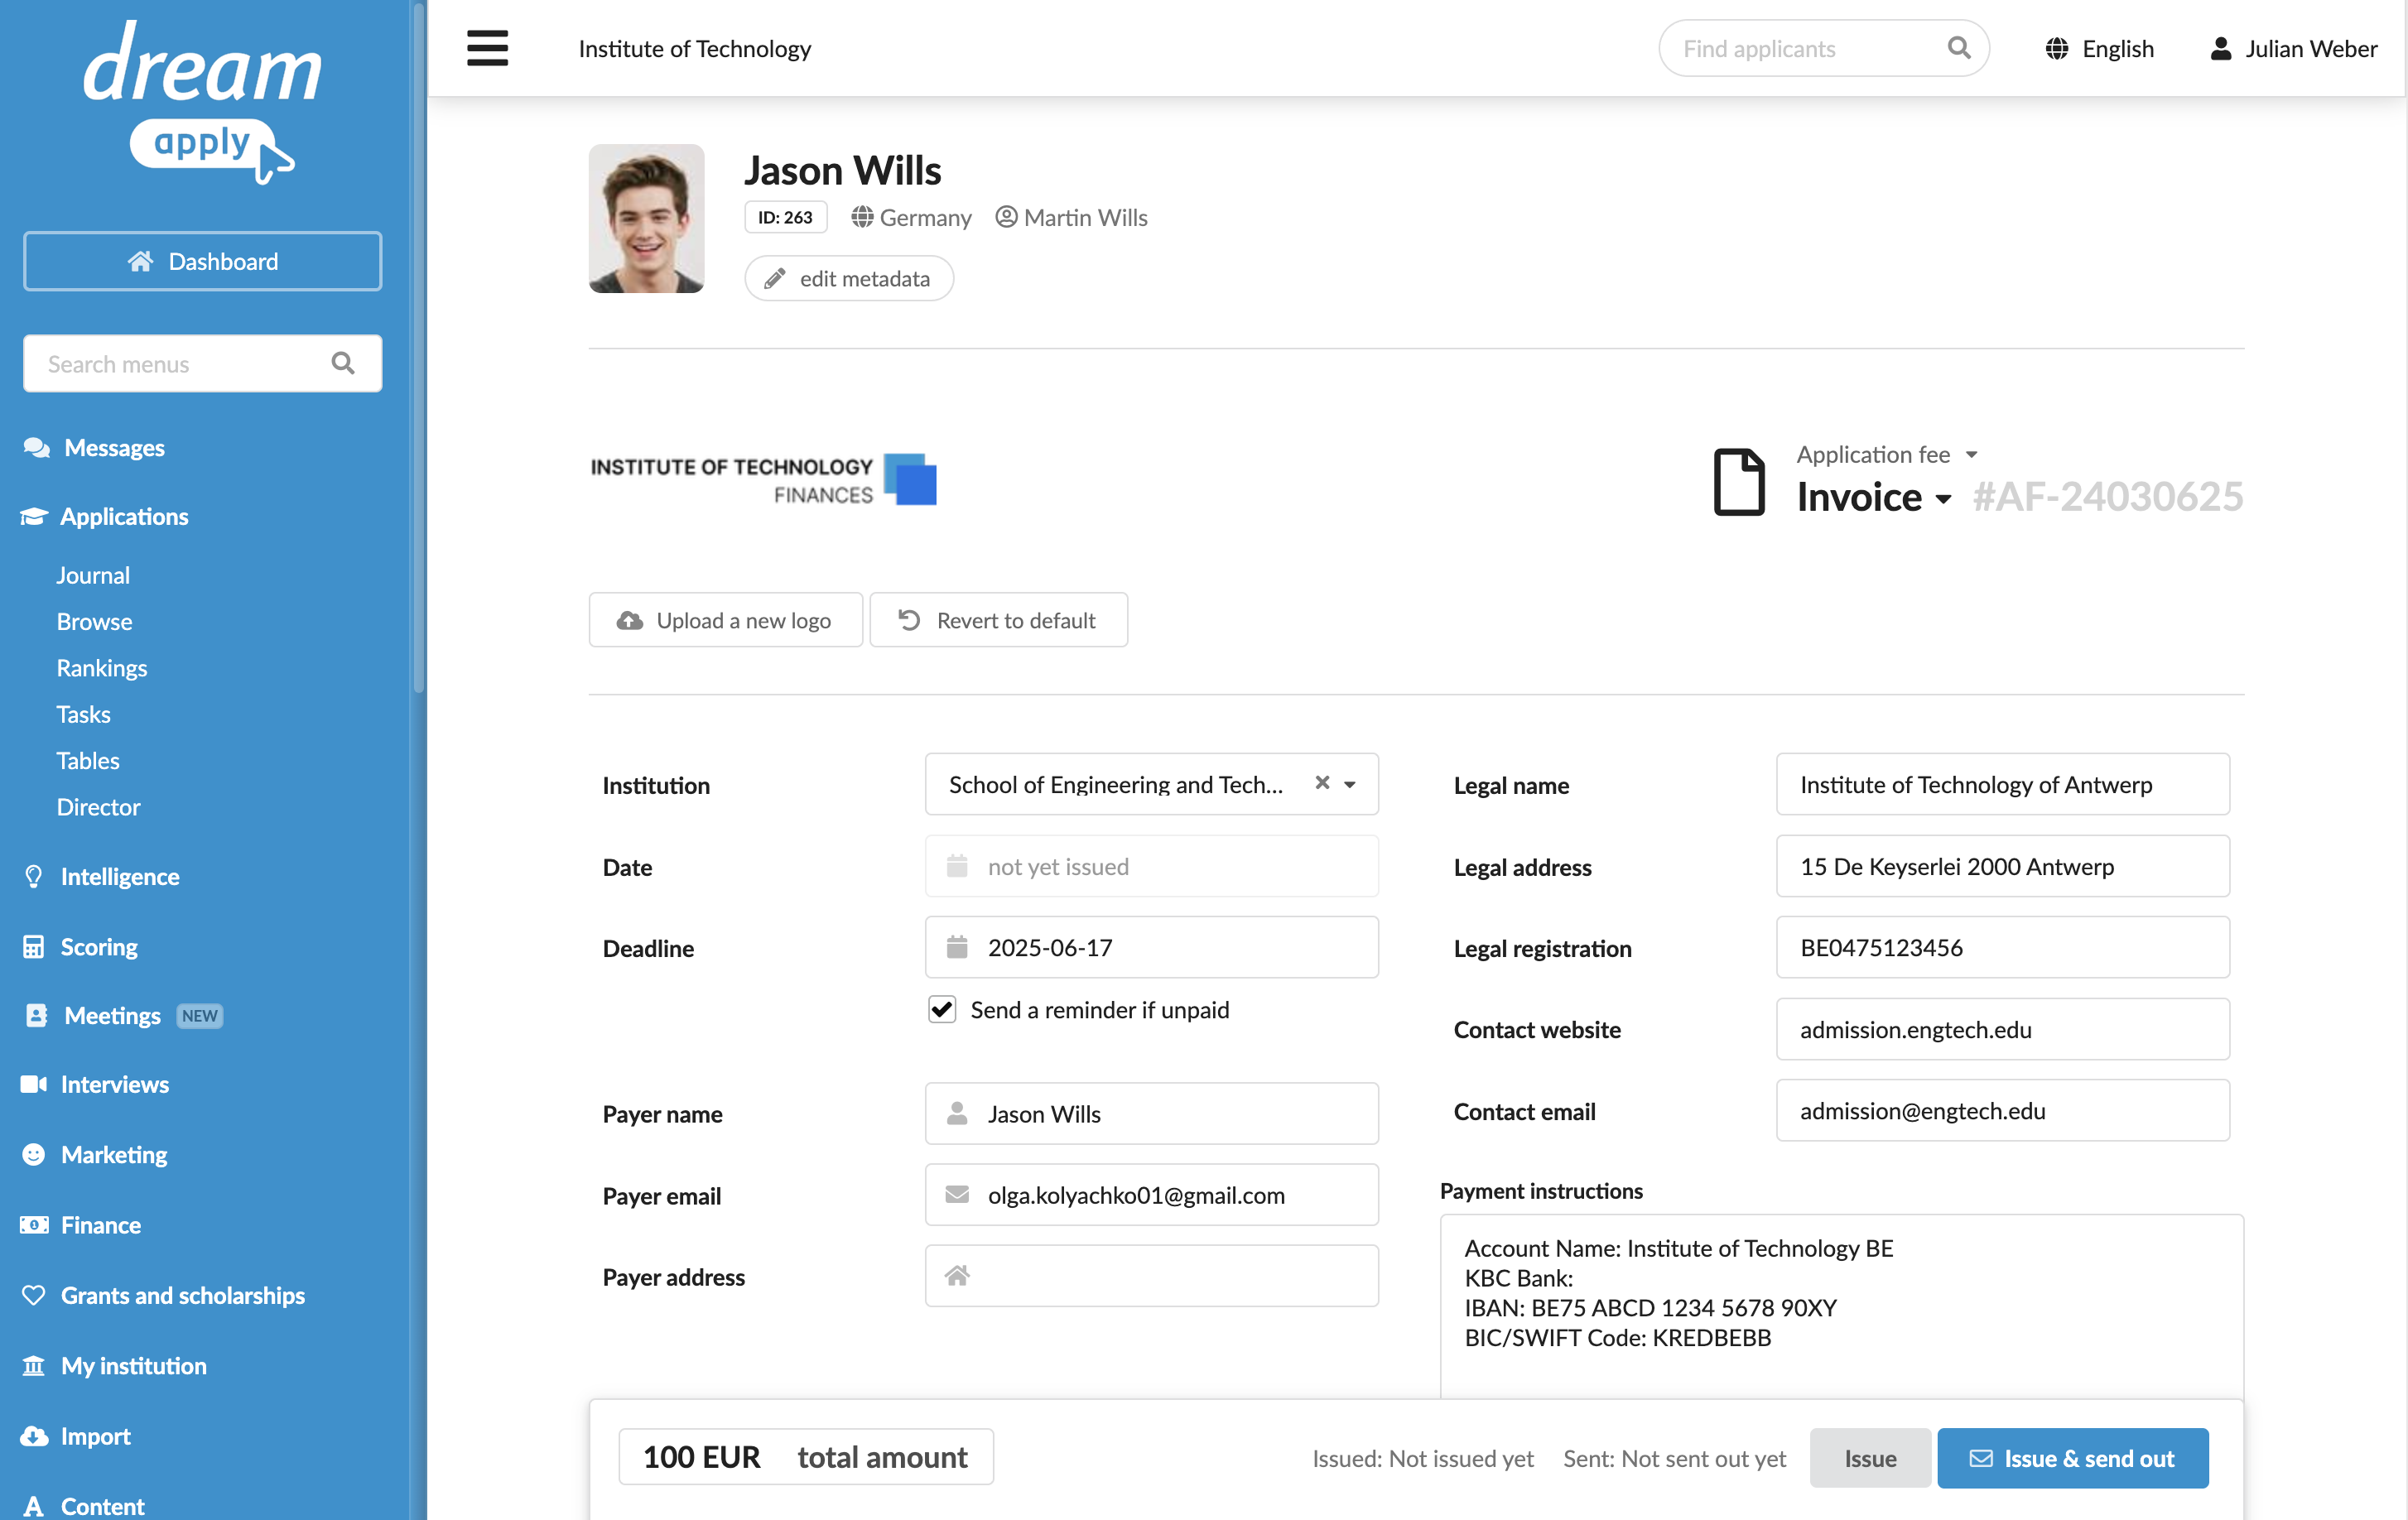Click the Payer address home icon

point(957,1275)
